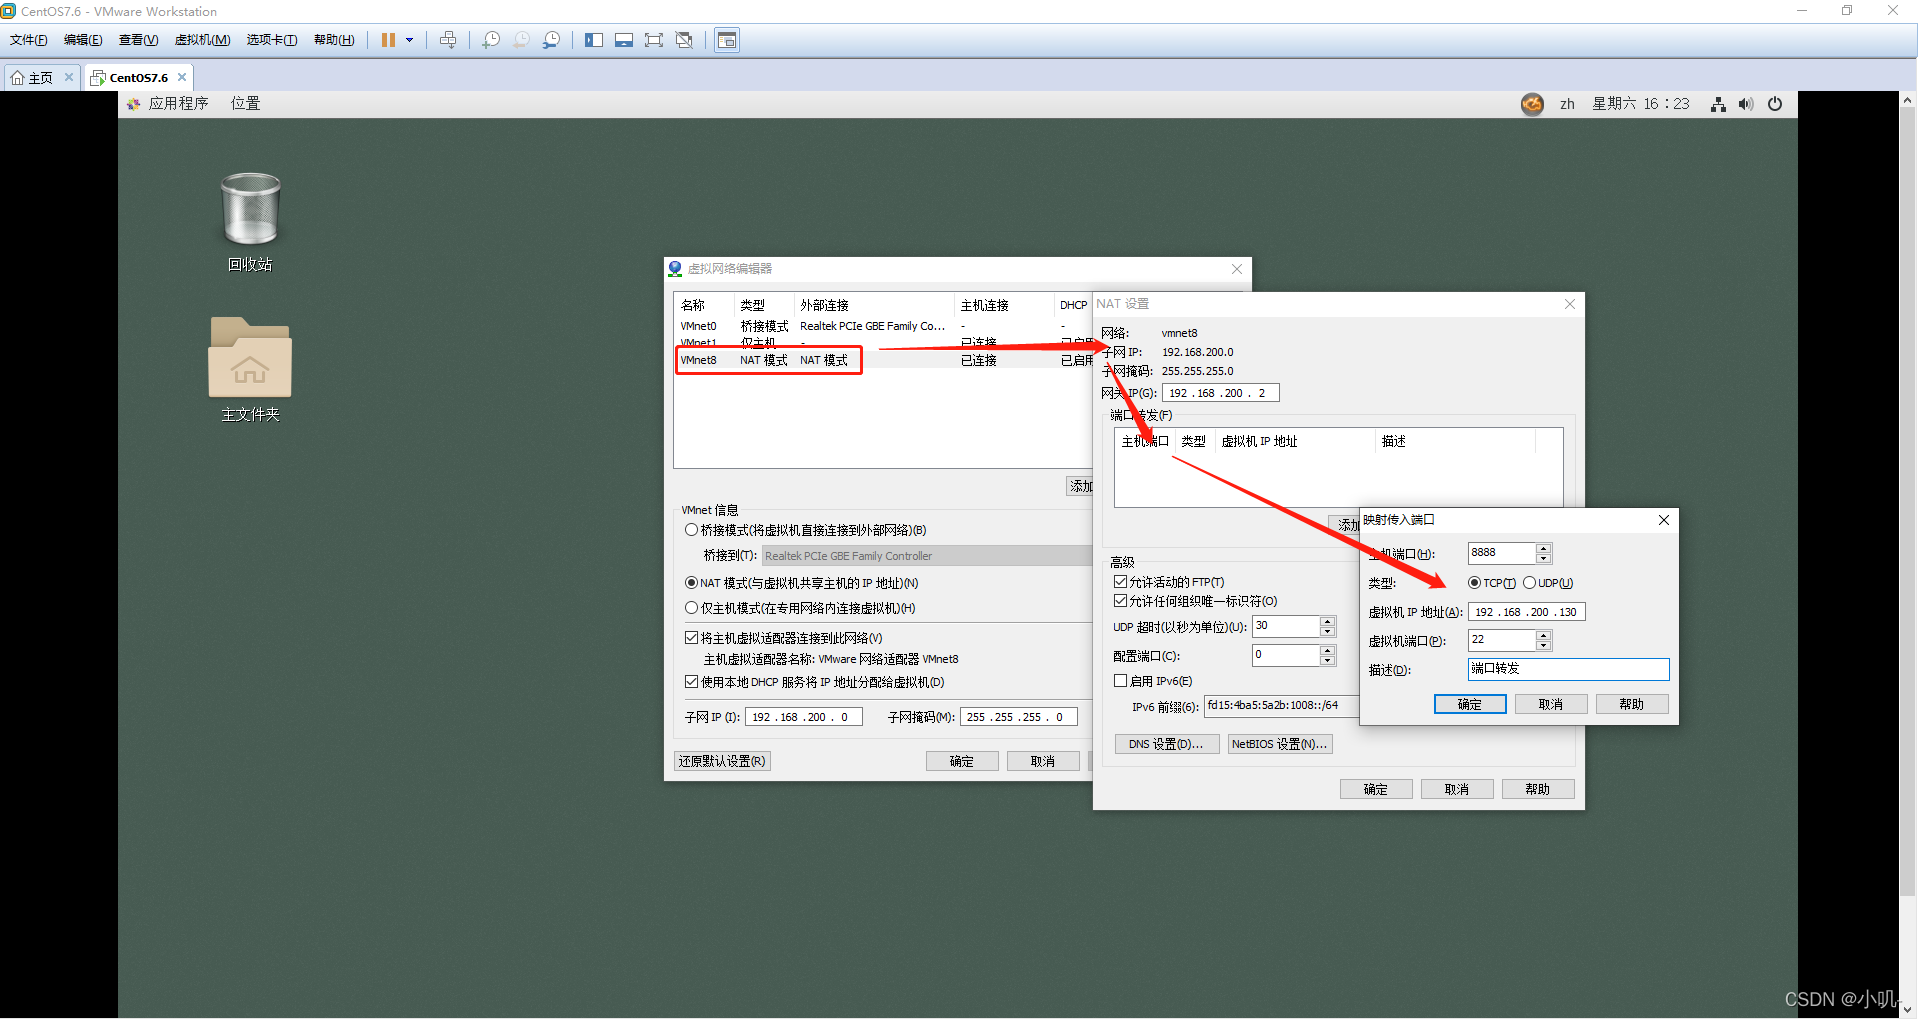Toggle 使用本地 DHCP 服务 checkbox
This screenshot has width=1918, height=1019.
[x=691, y=681]
